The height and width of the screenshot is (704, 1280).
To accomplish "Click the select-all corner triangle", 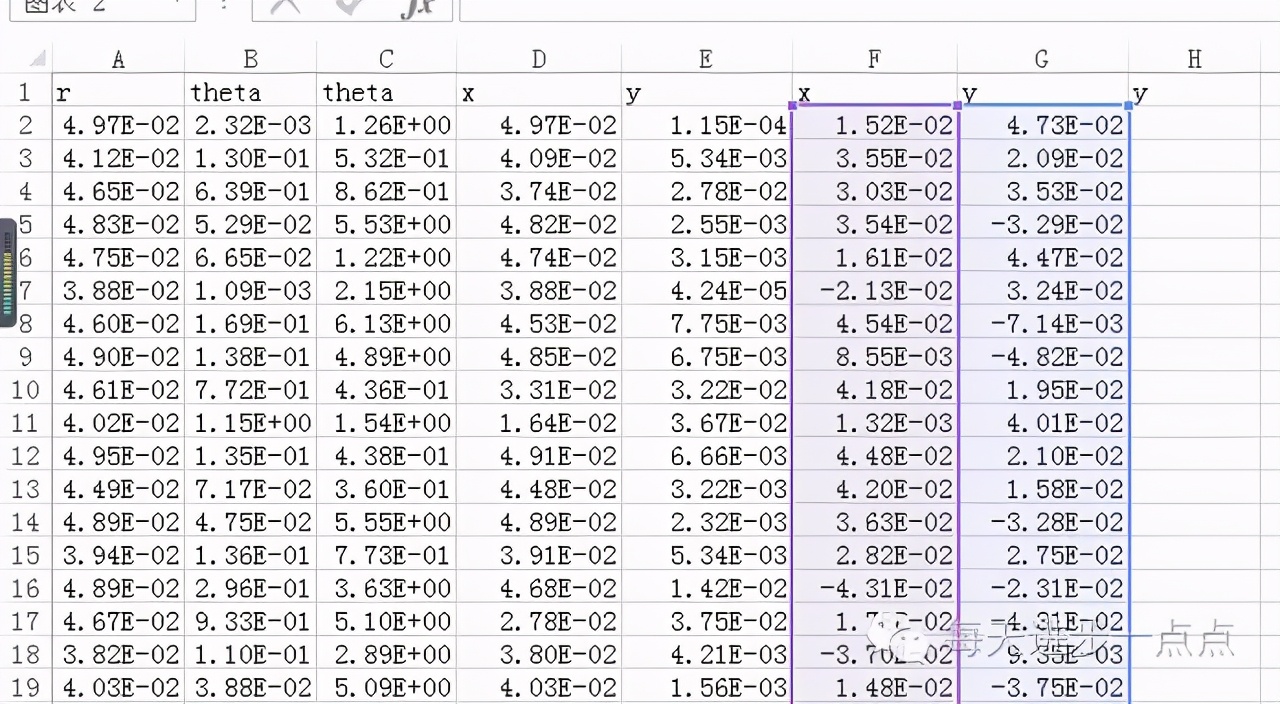I will (37, 59).
